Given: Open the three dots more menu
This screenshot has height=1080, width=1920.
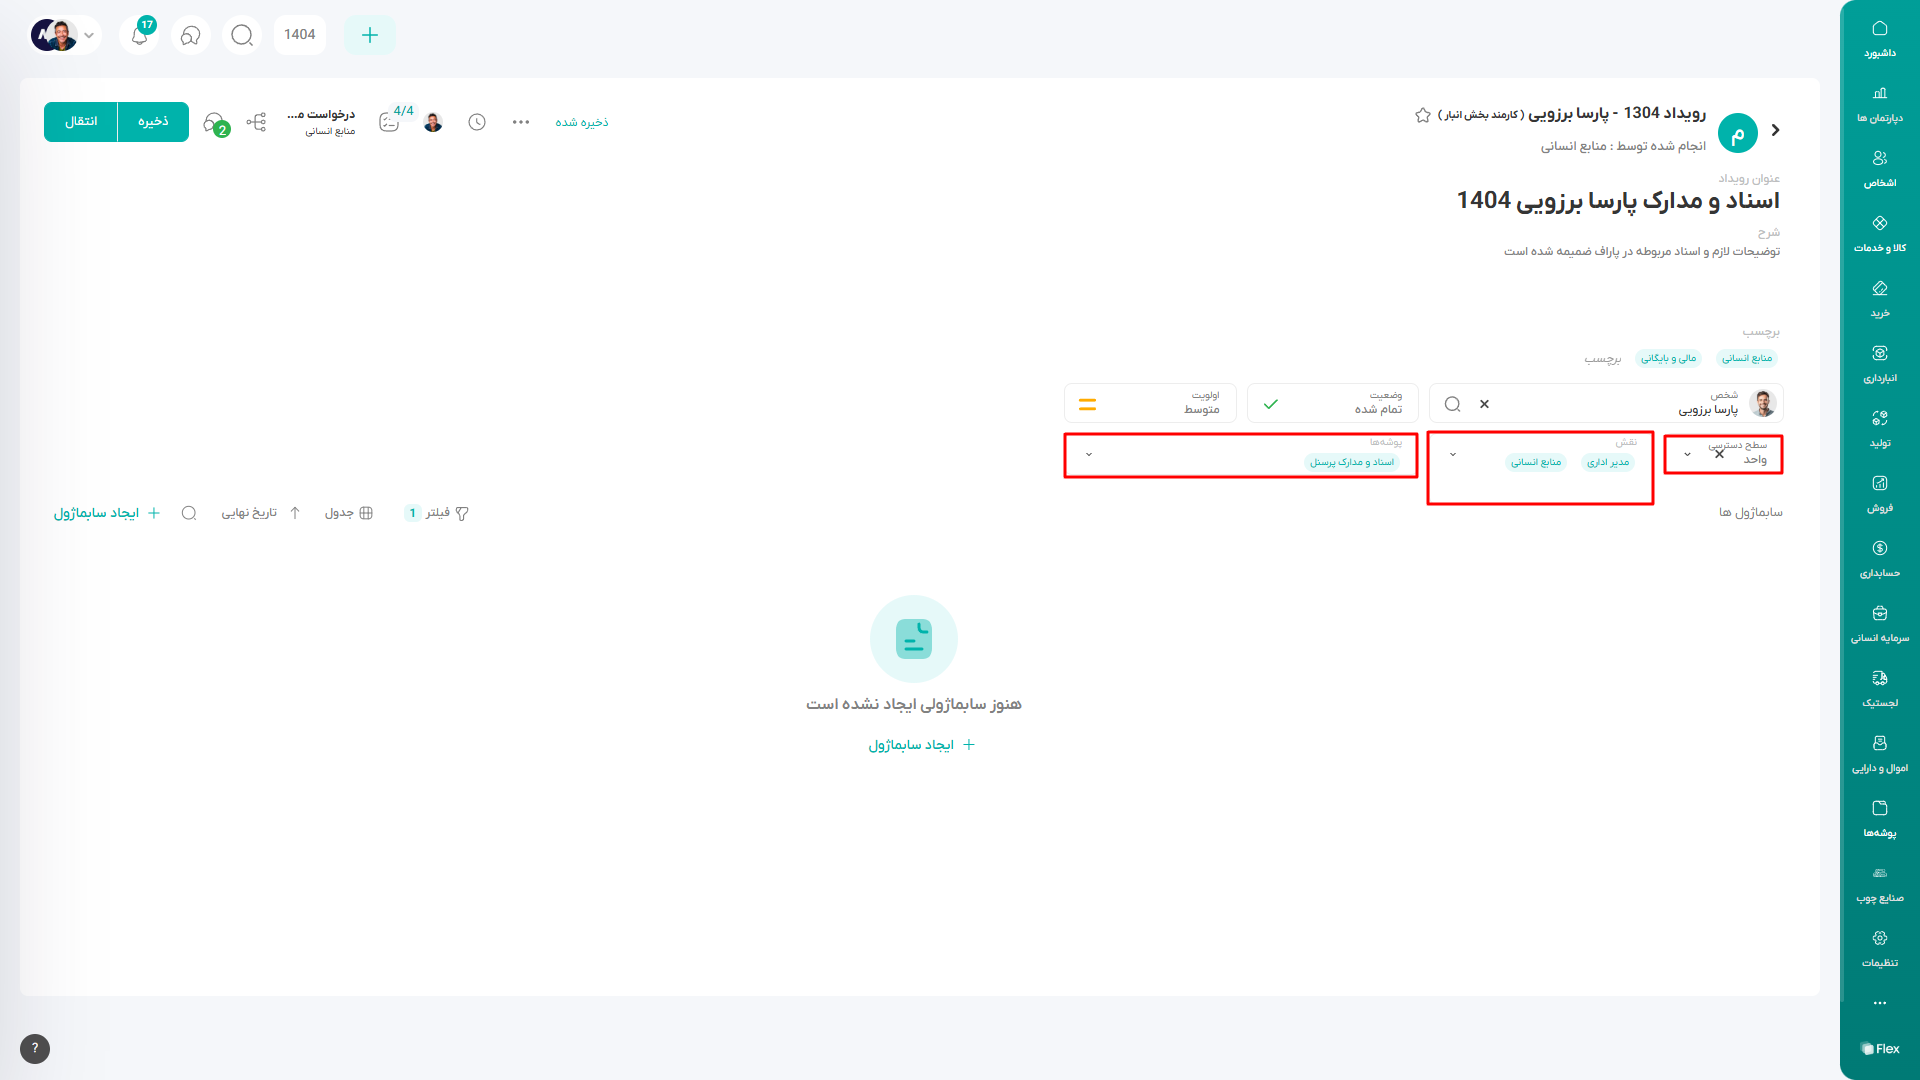Looking at the screenshot, I should pos(521,122).
